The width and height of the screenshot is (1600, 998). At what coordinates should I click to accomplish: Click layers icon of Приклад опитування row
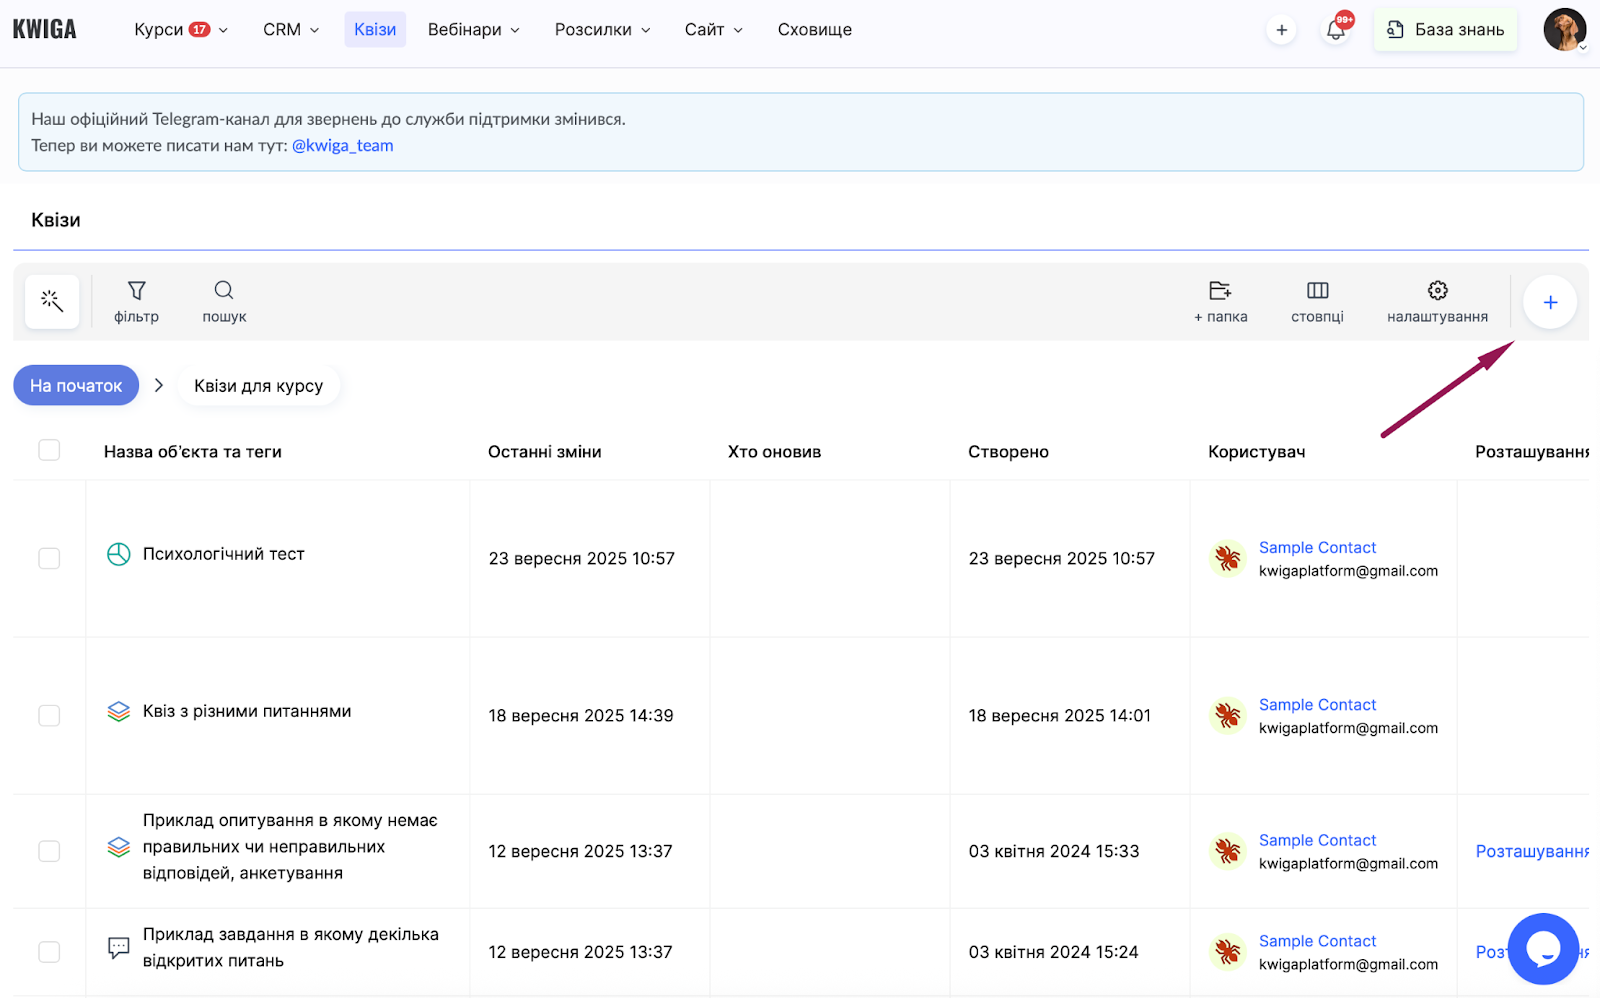[x=119, y=847]
